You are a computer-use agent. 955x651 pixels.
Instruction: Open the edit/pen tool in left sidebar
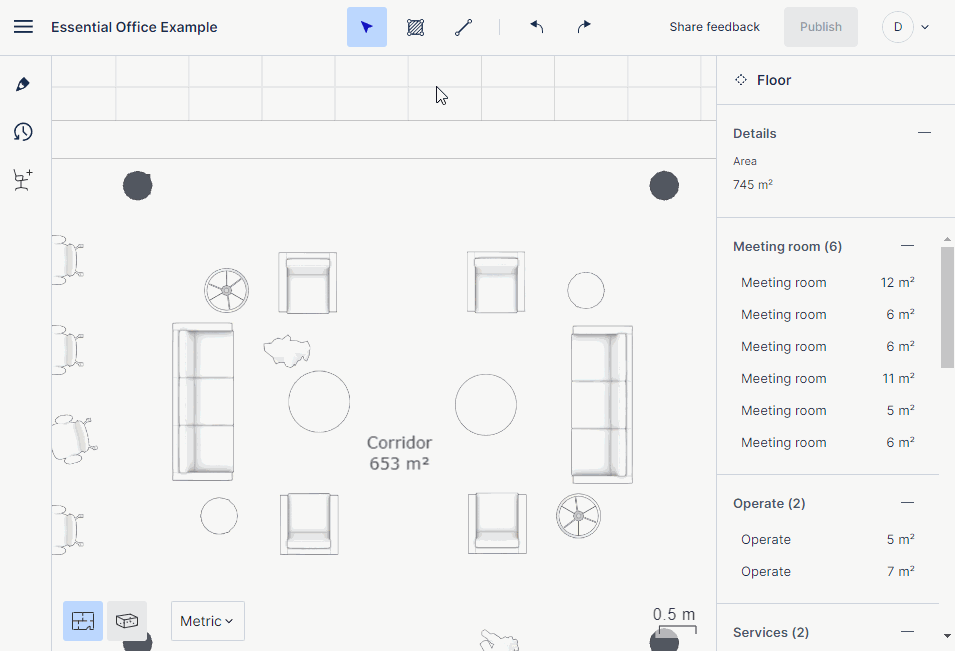22,84
